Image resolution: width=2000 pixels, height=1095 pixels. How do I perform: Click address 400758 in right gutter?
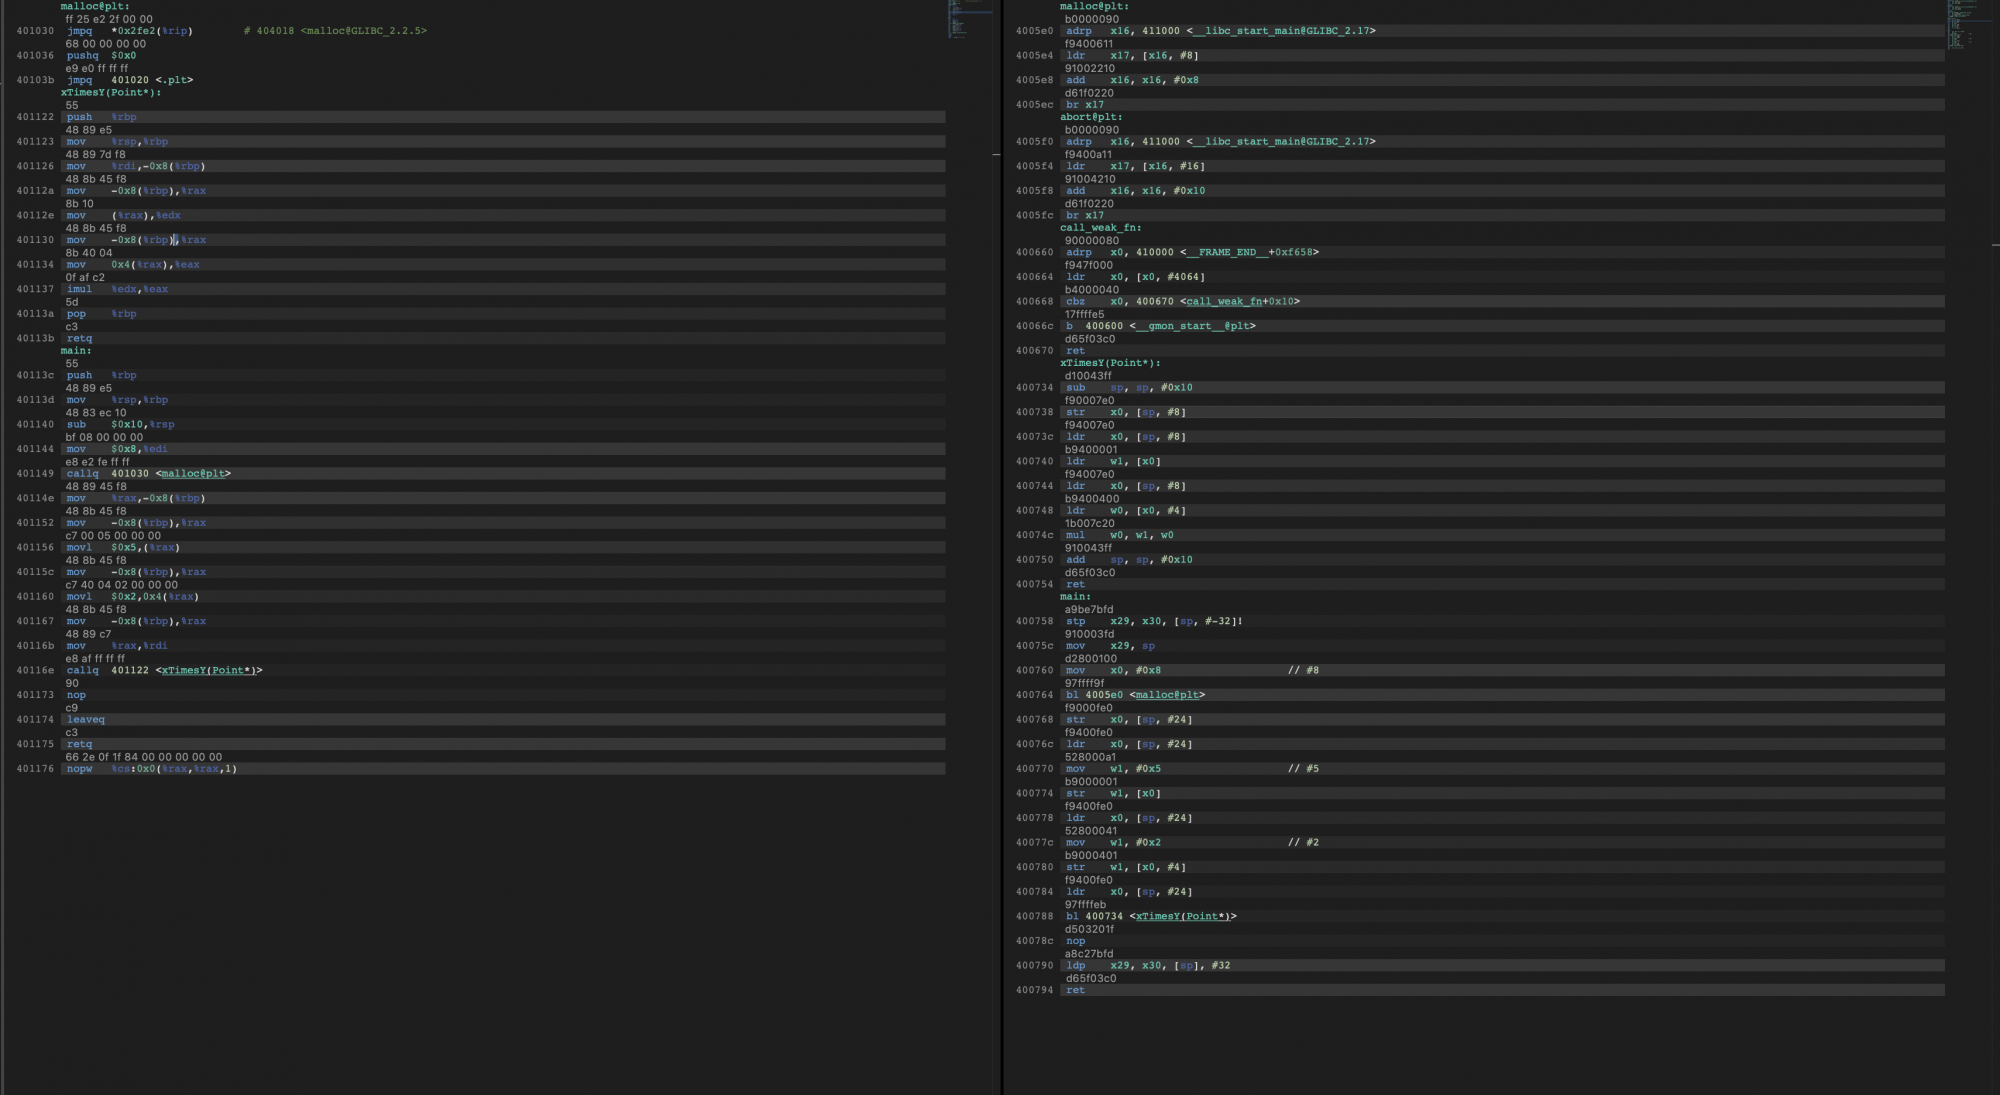[x=1034, y=621]
